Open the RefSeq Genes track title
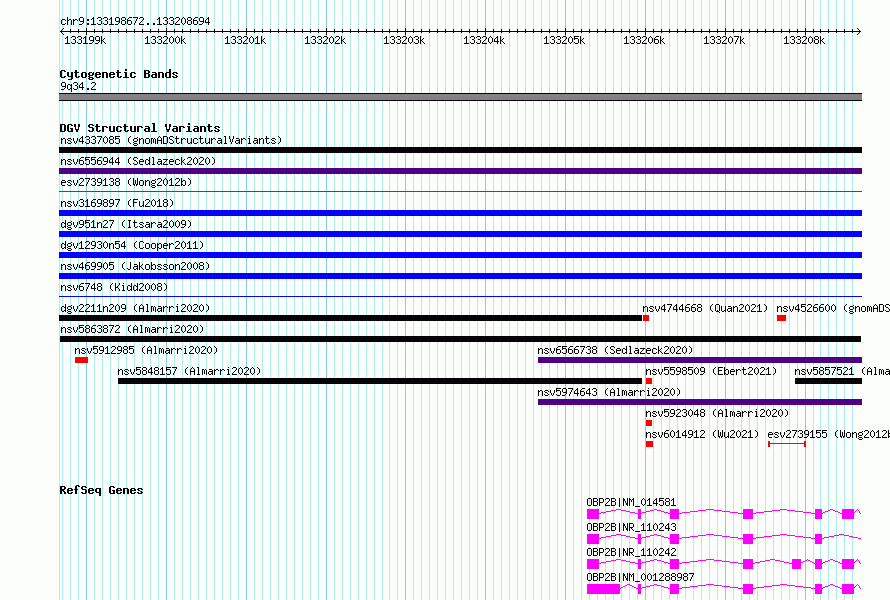Image resolution: width=890 pixels, height=600 pixels. [x=101, y=490]
